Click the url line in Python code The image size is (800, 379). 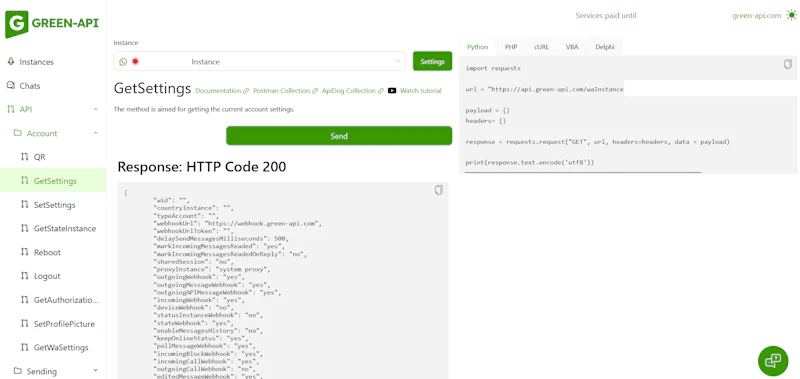pos(544,89)
